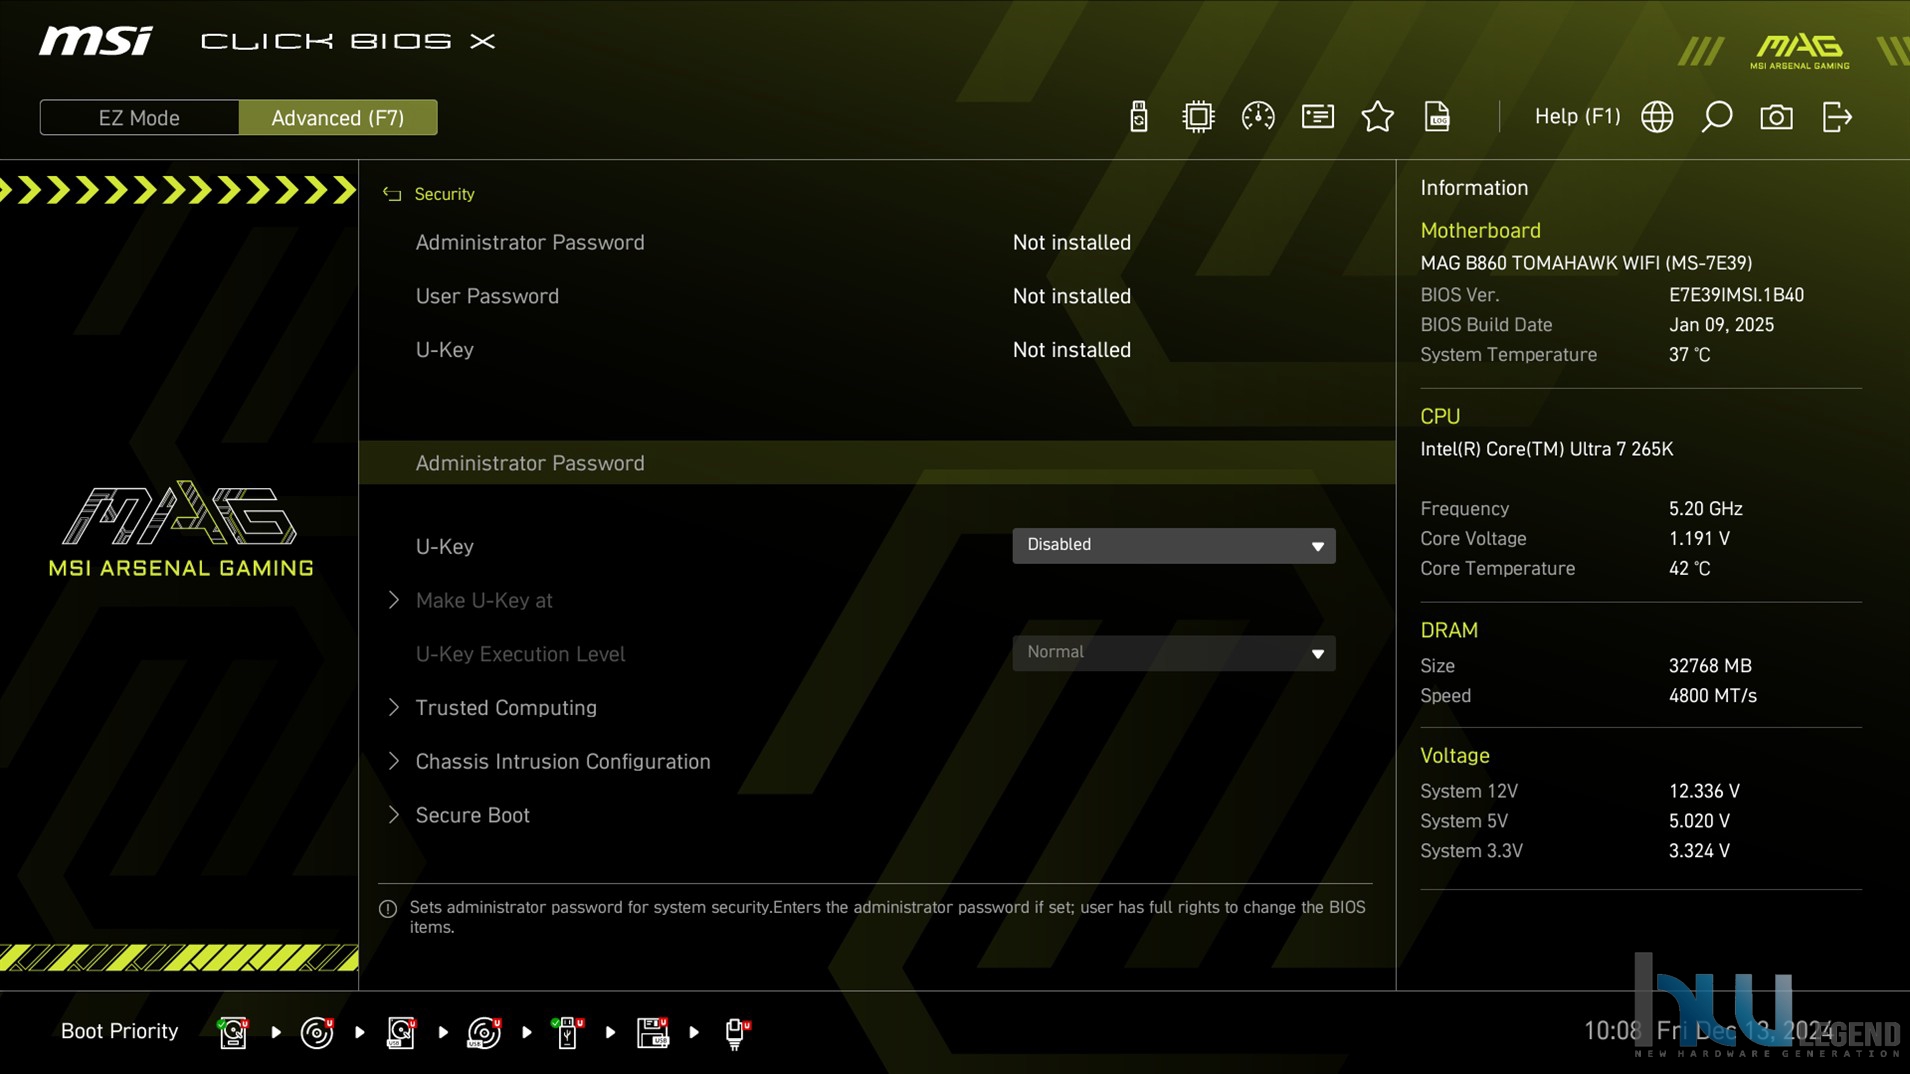Click the Boot Priority label

point(119,1031)
